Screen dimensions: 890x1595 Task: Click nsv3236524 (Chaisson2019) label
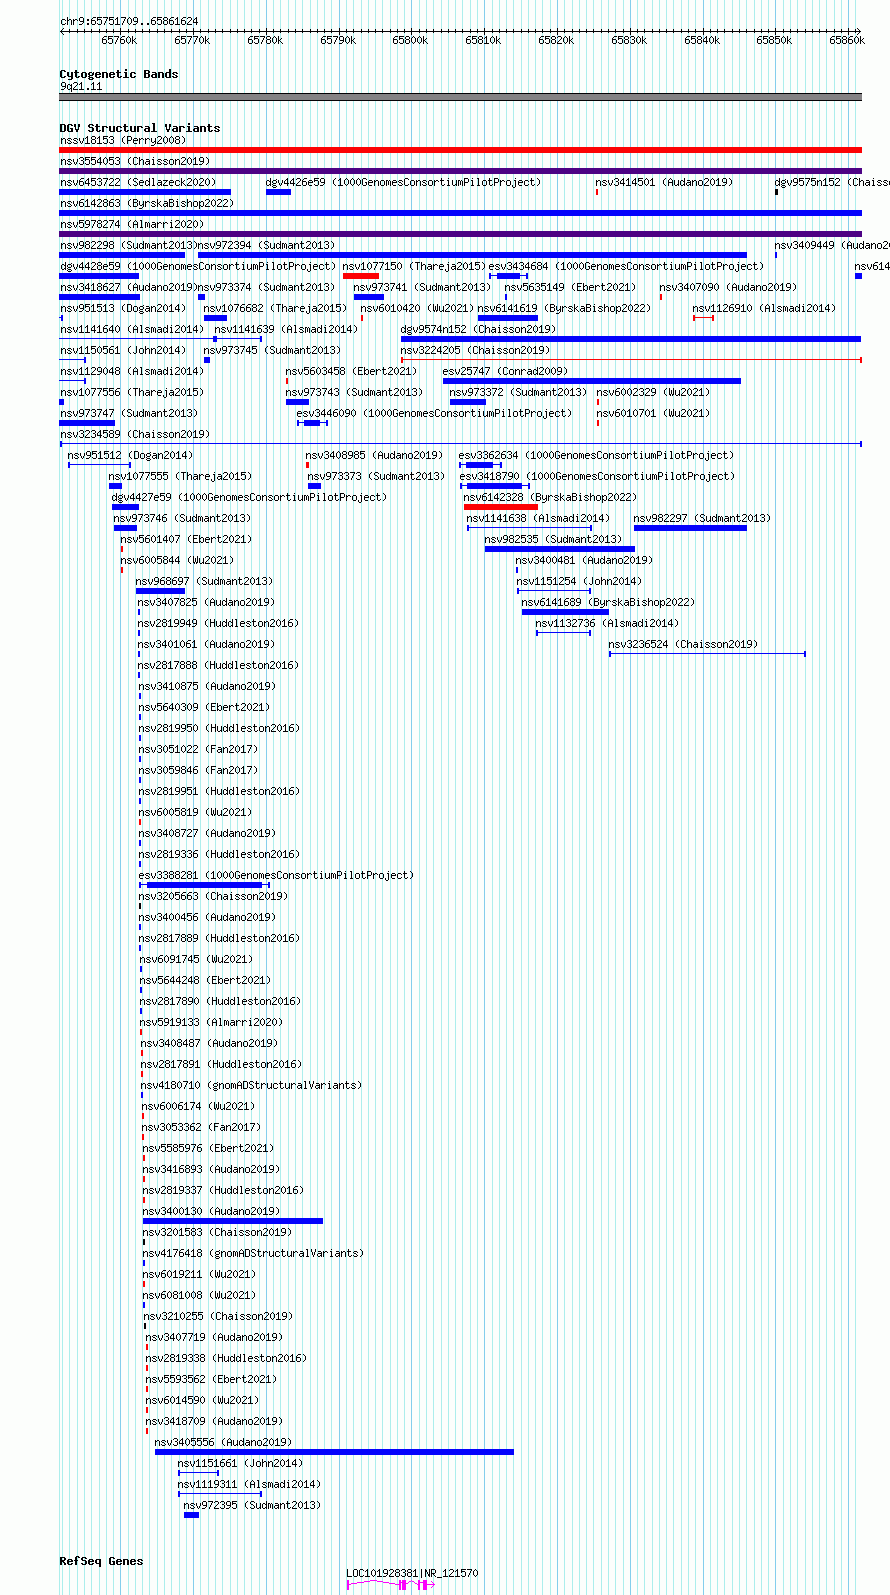(x=683, y=644)
